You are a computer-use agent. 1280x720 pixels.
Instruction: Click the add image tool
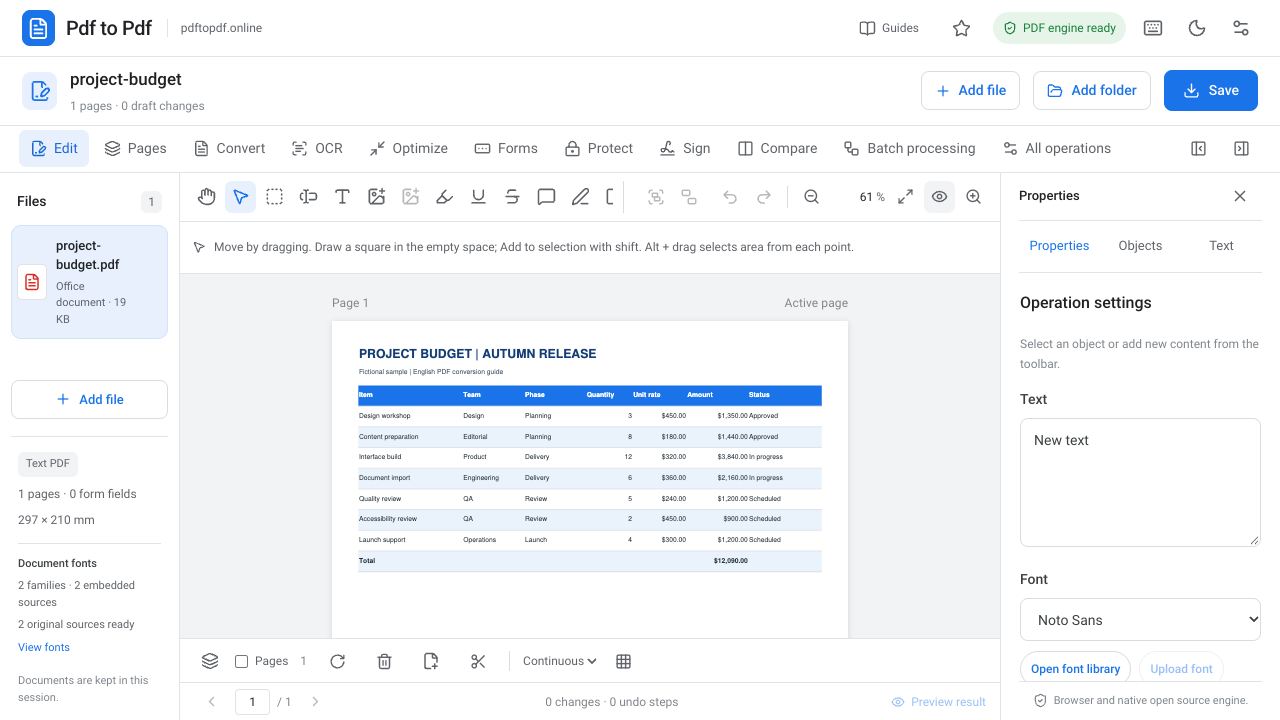pyautogui.click(x=377, y=197)
